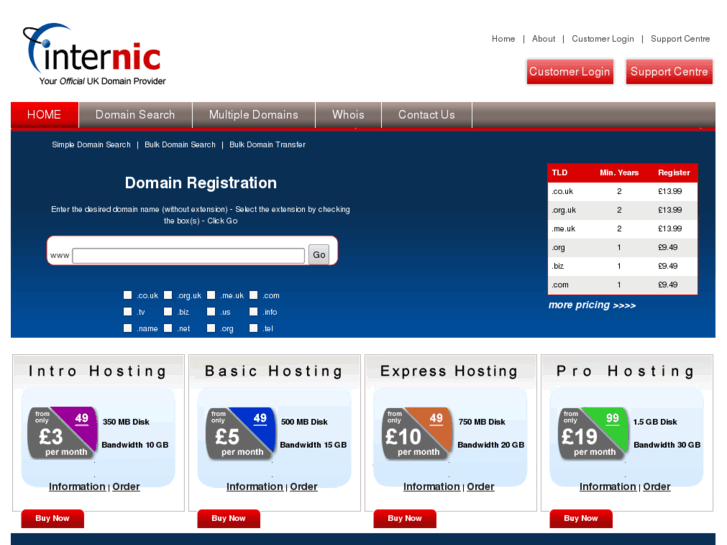This screenshot has height=545, width=727.
Task: Click the Domain Registration heading
Action: click(201, 183)
